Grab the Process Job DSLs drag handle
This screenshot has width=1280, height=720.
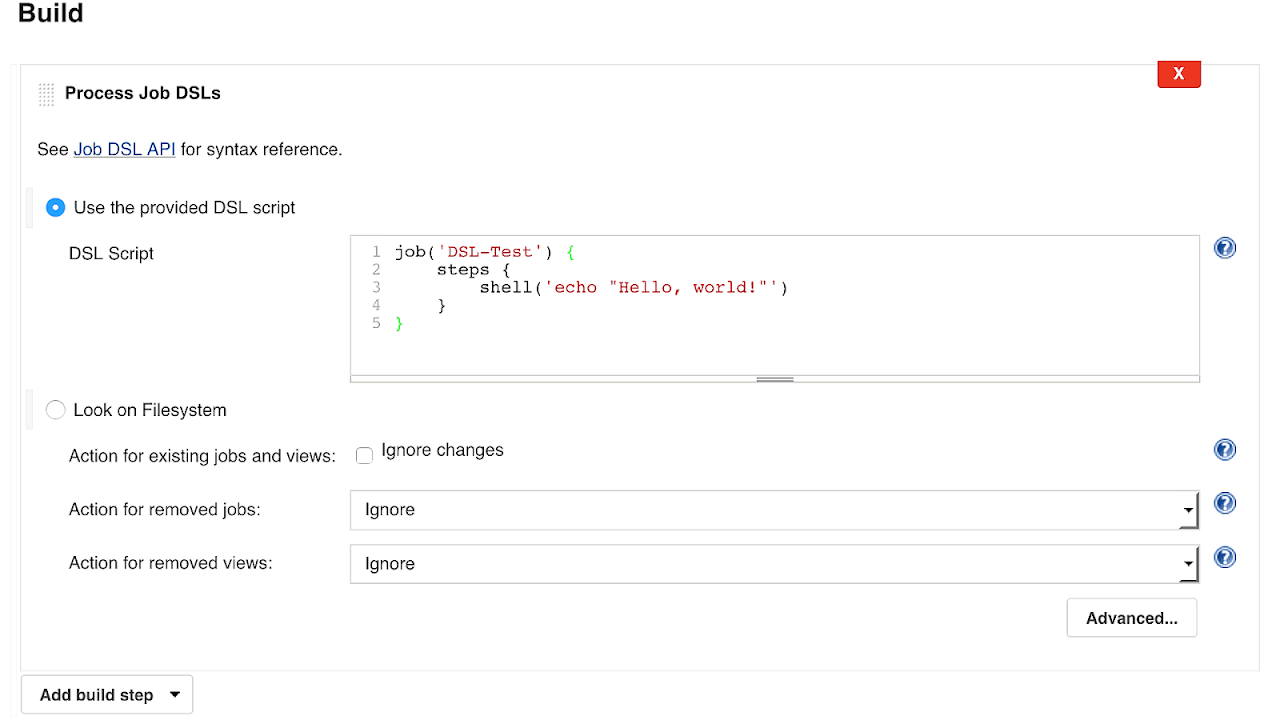tap(46, 94)
